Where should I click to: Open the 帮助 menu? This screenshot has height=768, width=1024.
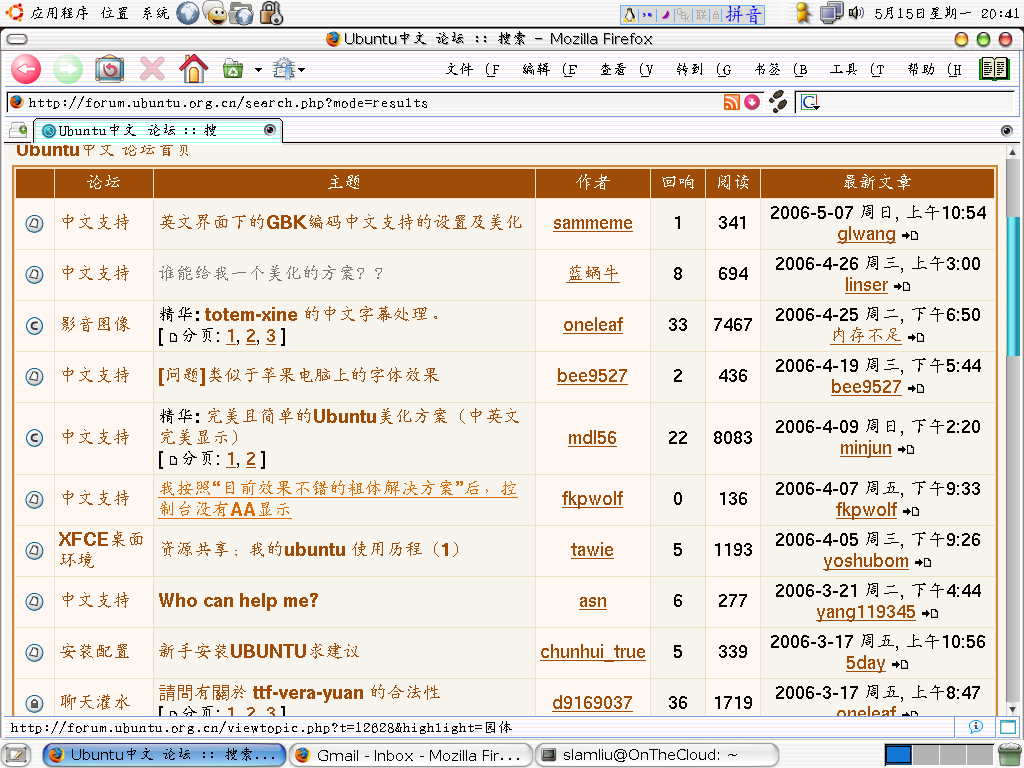[935, 69]
